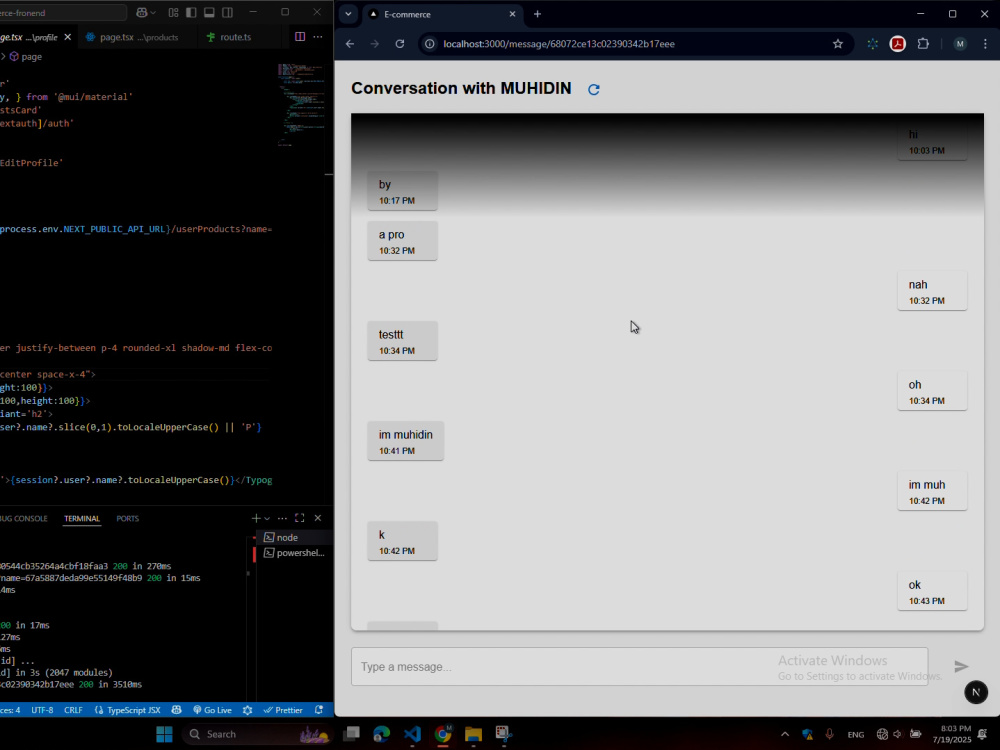Click Customize Layout icon in VS Code
1000x750 pixels.
(x=173, y=12)
